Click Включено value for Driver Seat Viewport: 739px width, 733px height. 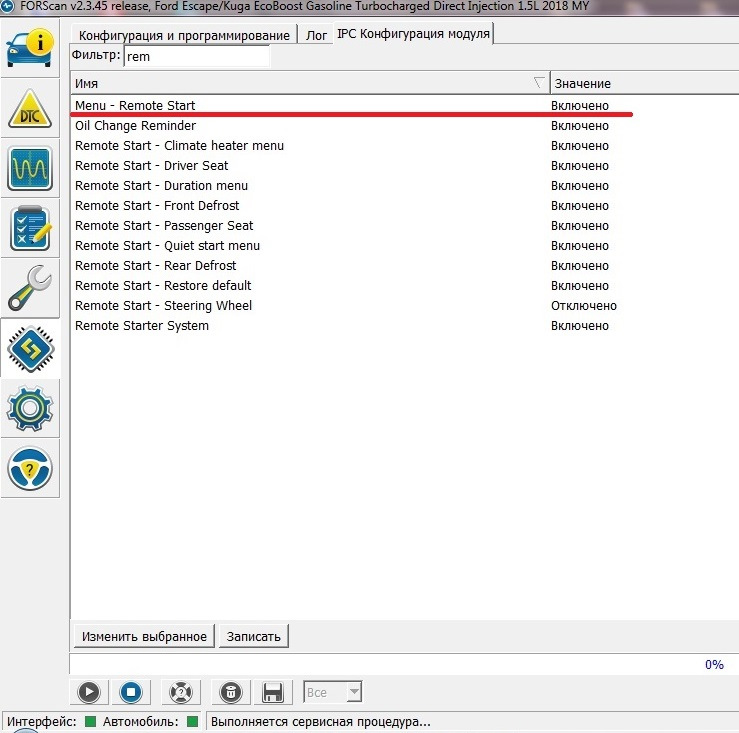coord(580,166)
